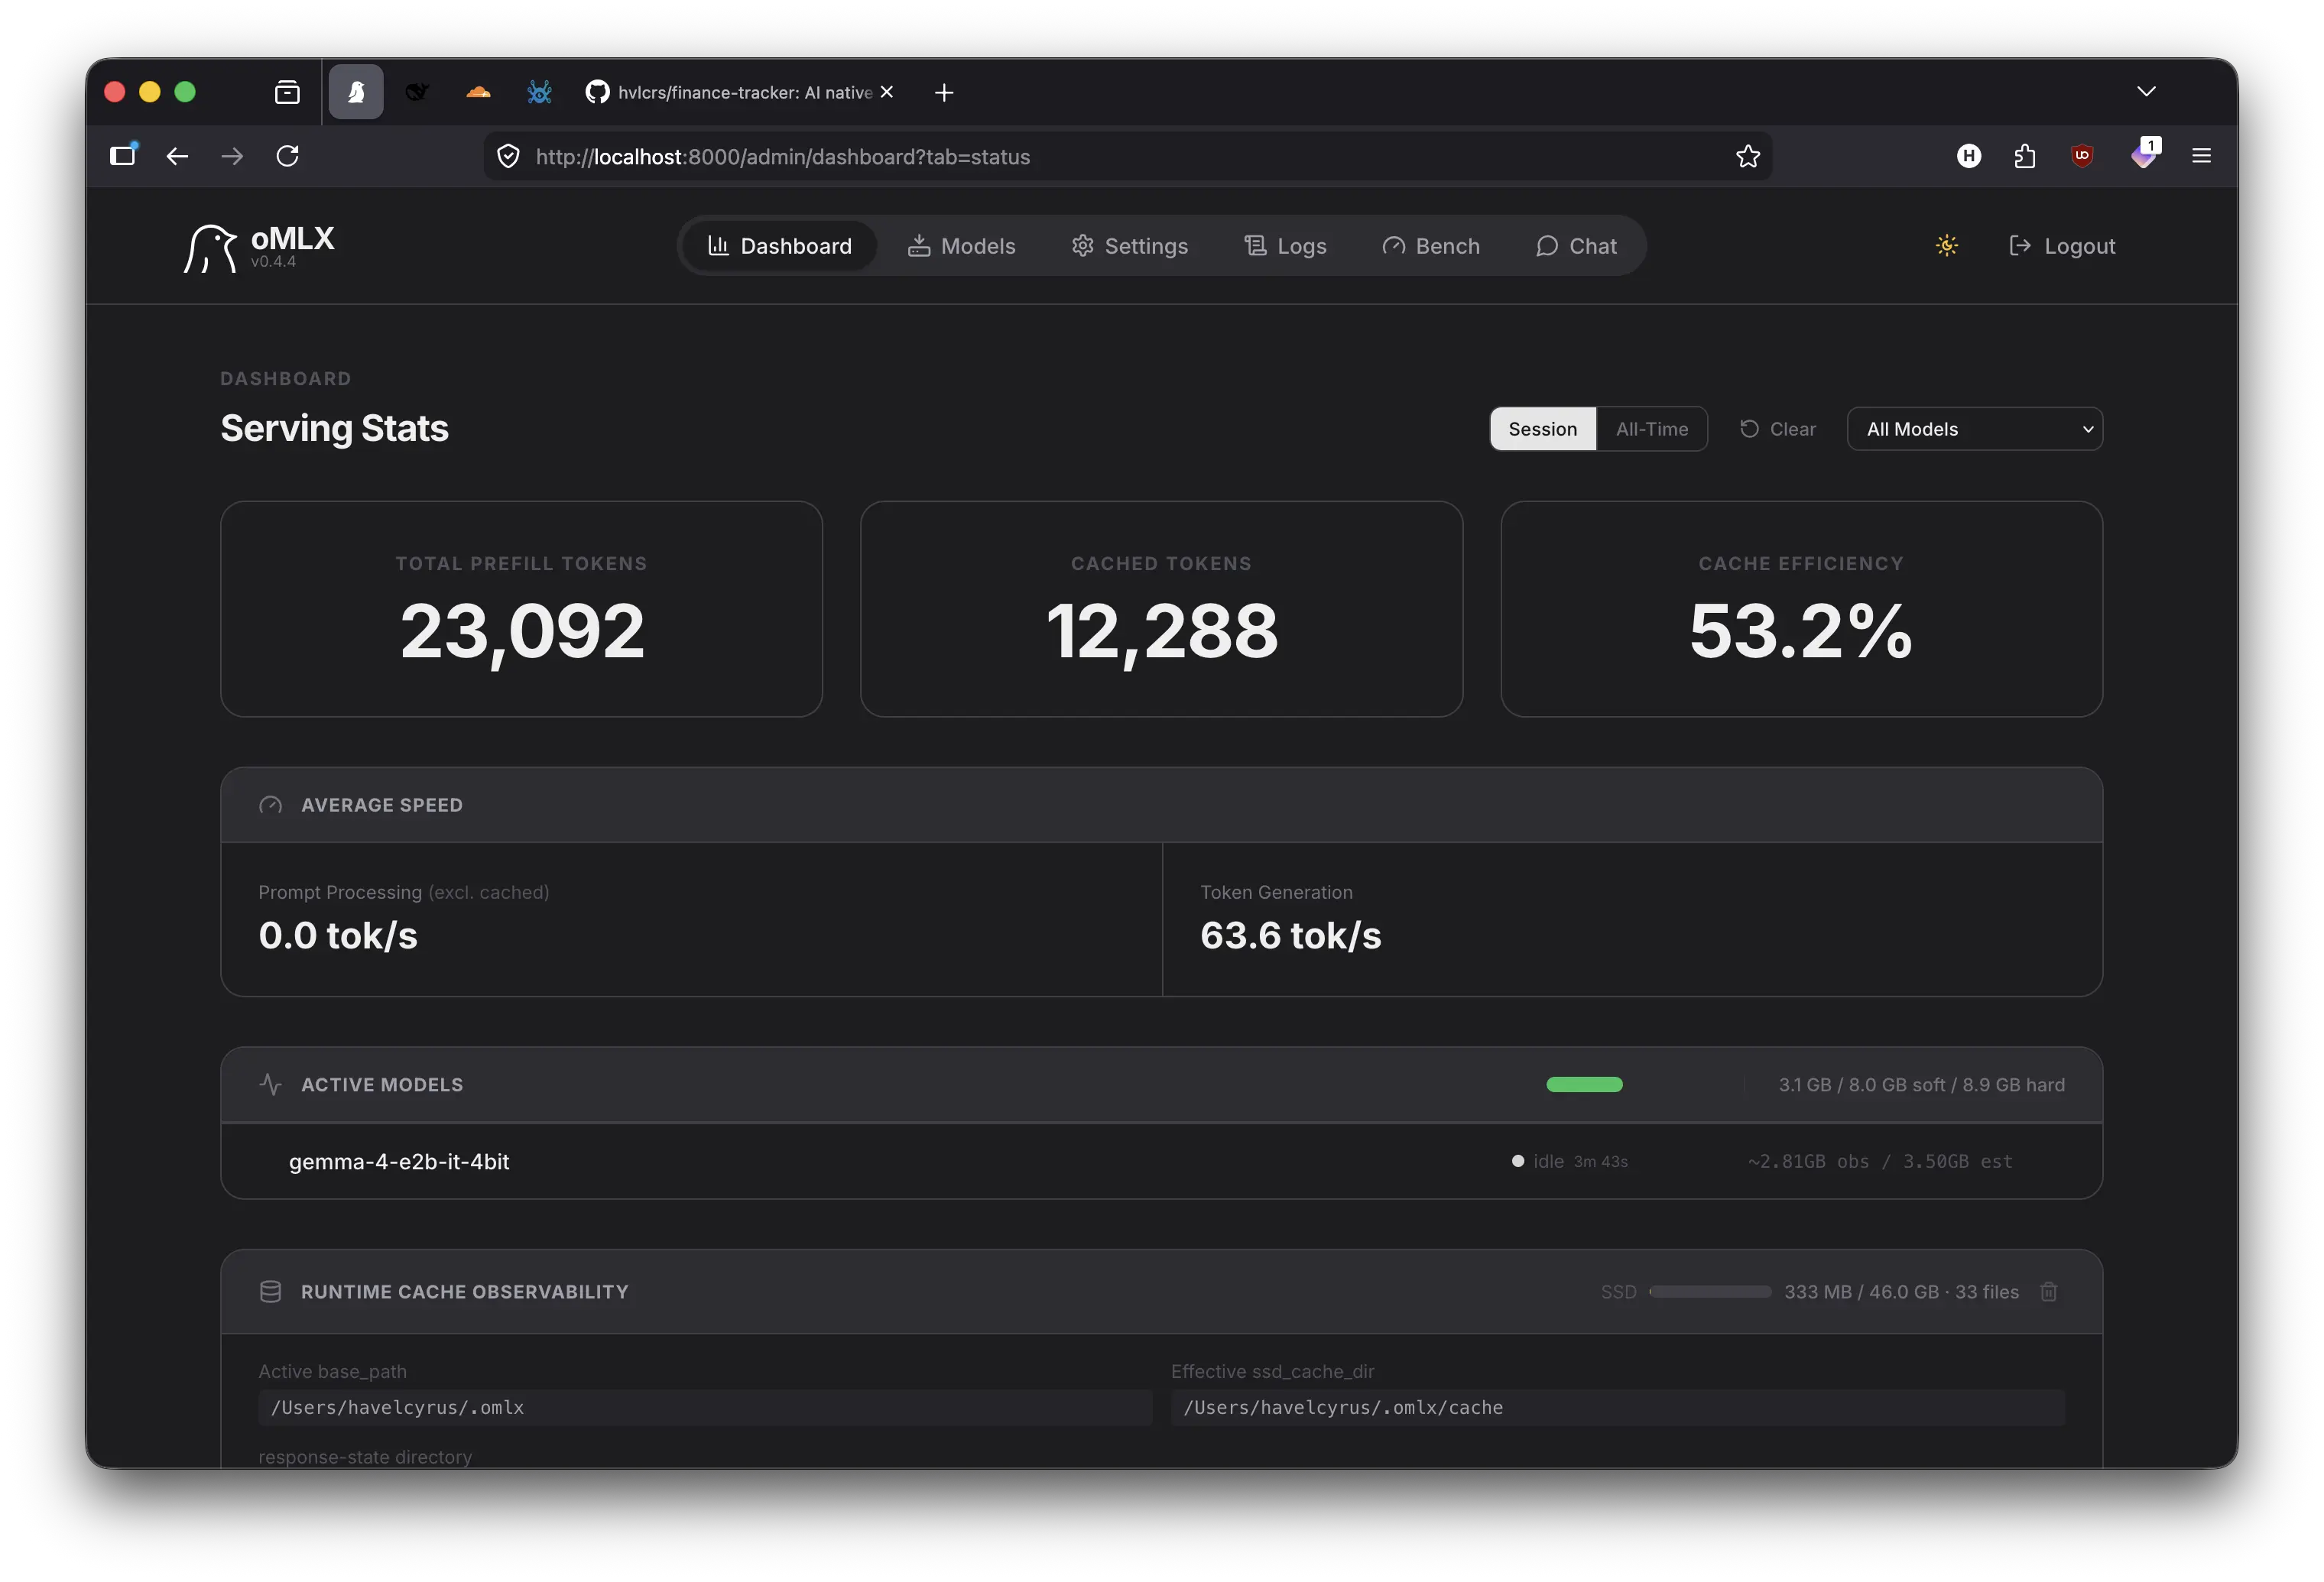Click the Active base_path field
This screenshot has height=1582, width=2324.
click(705, 1408)
